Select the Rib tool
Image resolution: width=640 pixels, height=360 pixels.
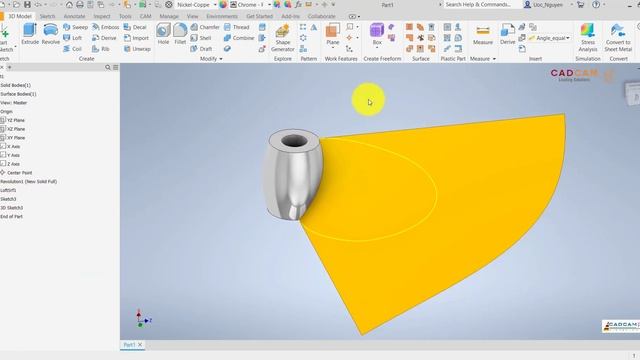pyautogui.click(x=101, y=49)
